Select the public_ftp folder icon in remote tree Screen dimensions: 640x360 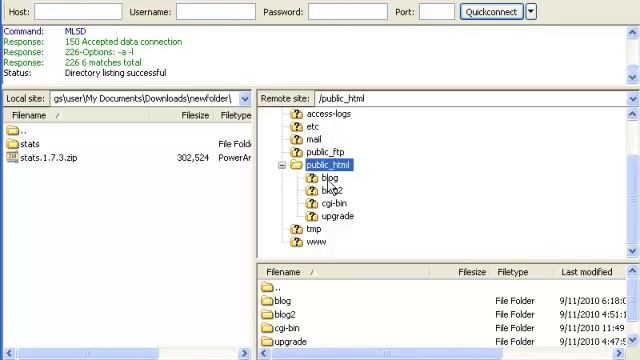point(297,152)
